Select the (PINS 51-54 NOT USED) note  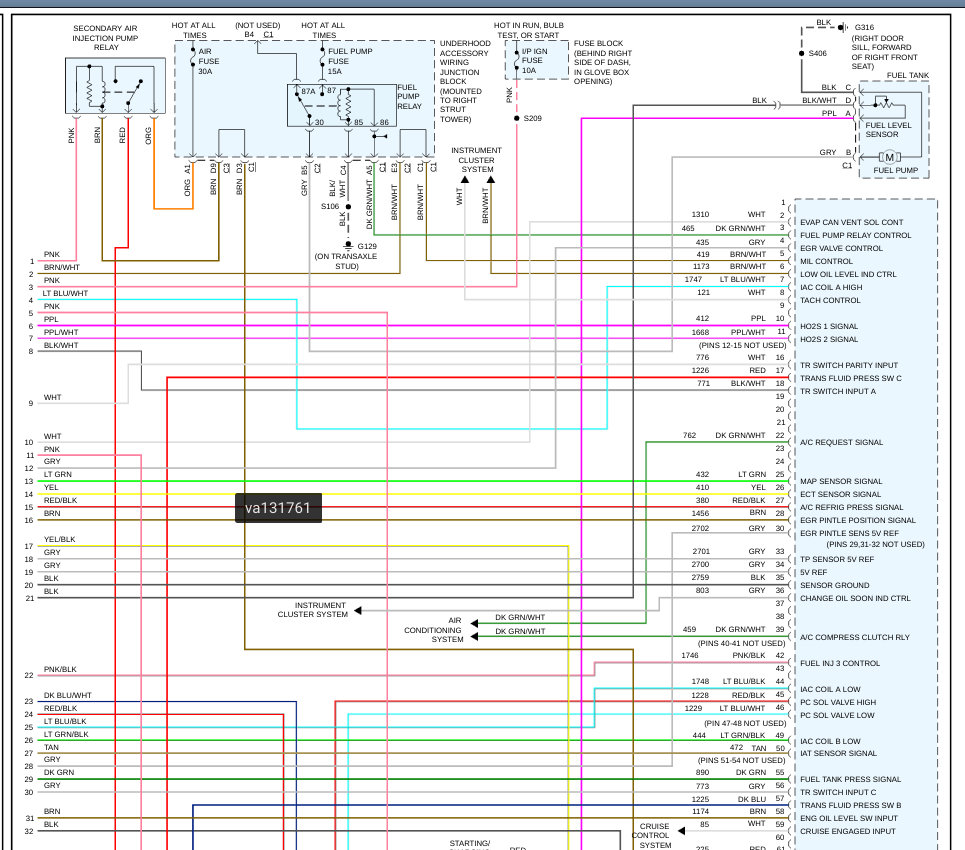pos(742,760)
